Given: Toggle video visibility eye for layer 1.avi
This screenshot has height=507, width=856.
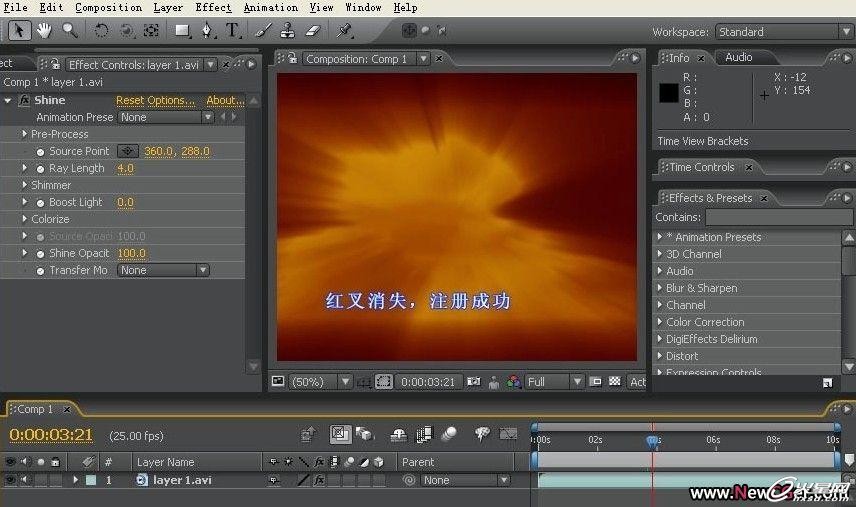Looking at the screenshot, I should pos(10,480).
